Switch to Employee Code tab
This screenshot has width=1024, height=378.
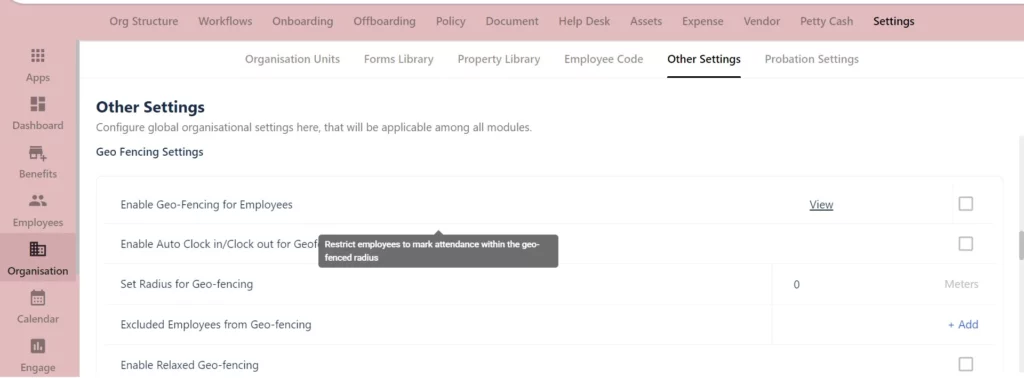point(603,59)
